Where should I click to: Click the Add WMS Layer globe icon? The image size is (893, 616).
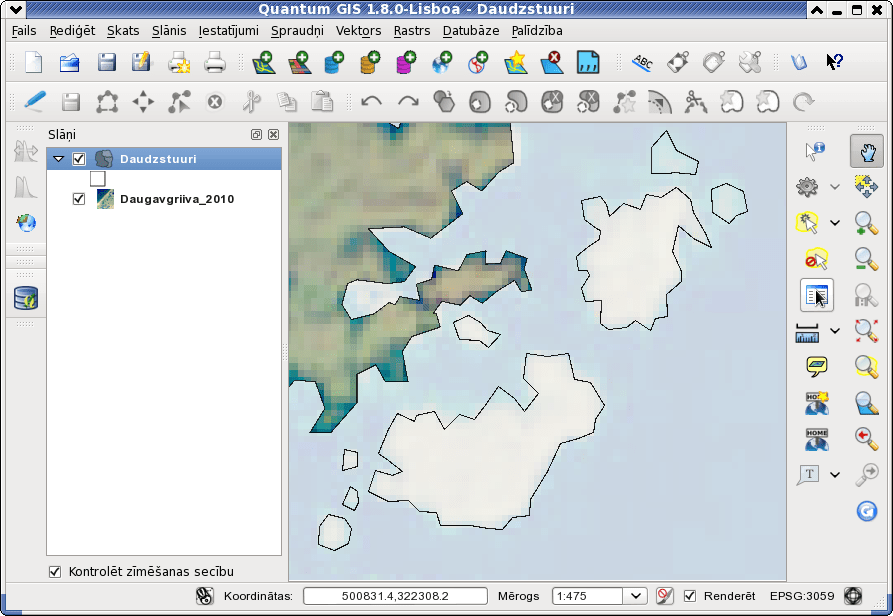pos(442,63)
